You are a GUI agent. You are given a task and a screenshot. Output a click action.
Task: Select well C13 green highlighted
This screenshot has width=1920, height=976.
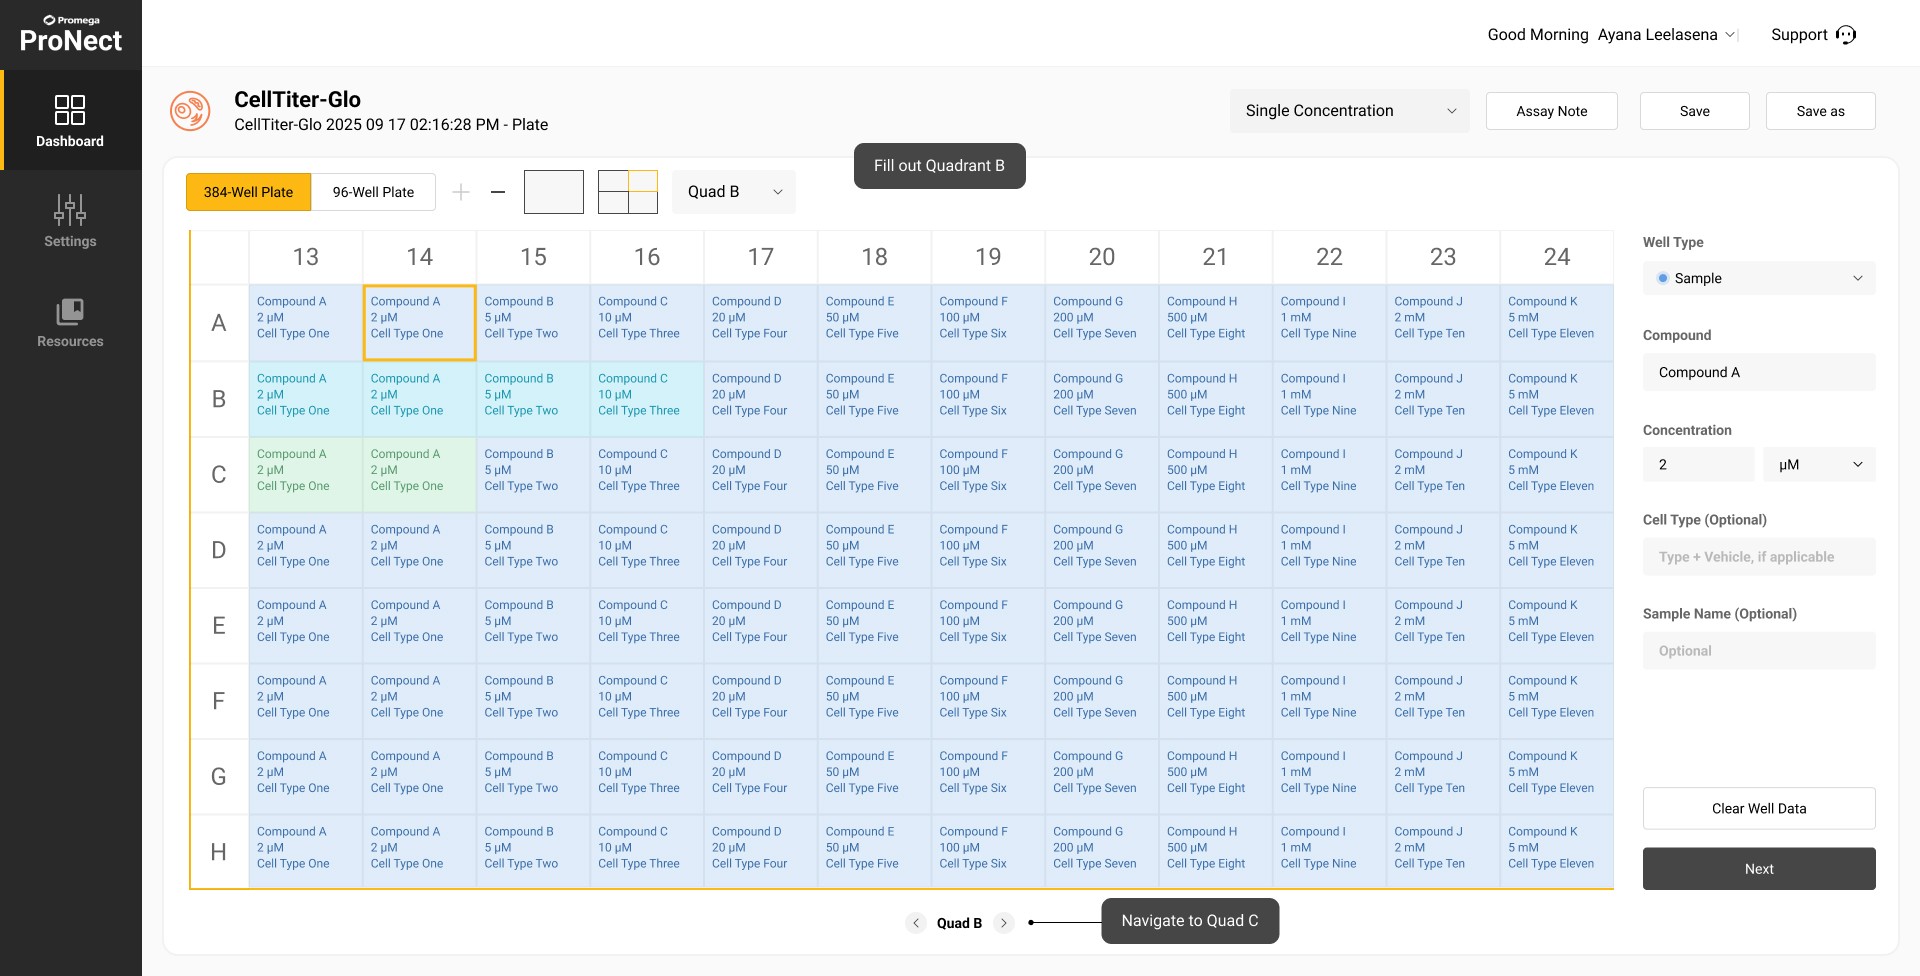point(306,474)
